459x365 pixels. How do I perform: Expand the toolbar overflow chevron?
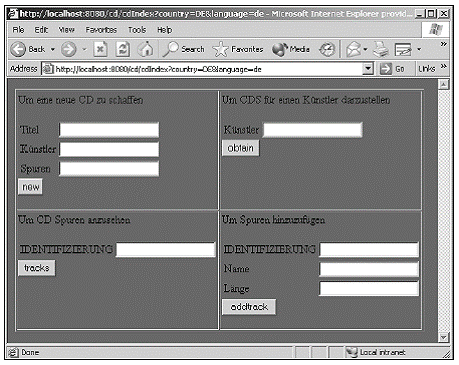click(x=443, y=44)
